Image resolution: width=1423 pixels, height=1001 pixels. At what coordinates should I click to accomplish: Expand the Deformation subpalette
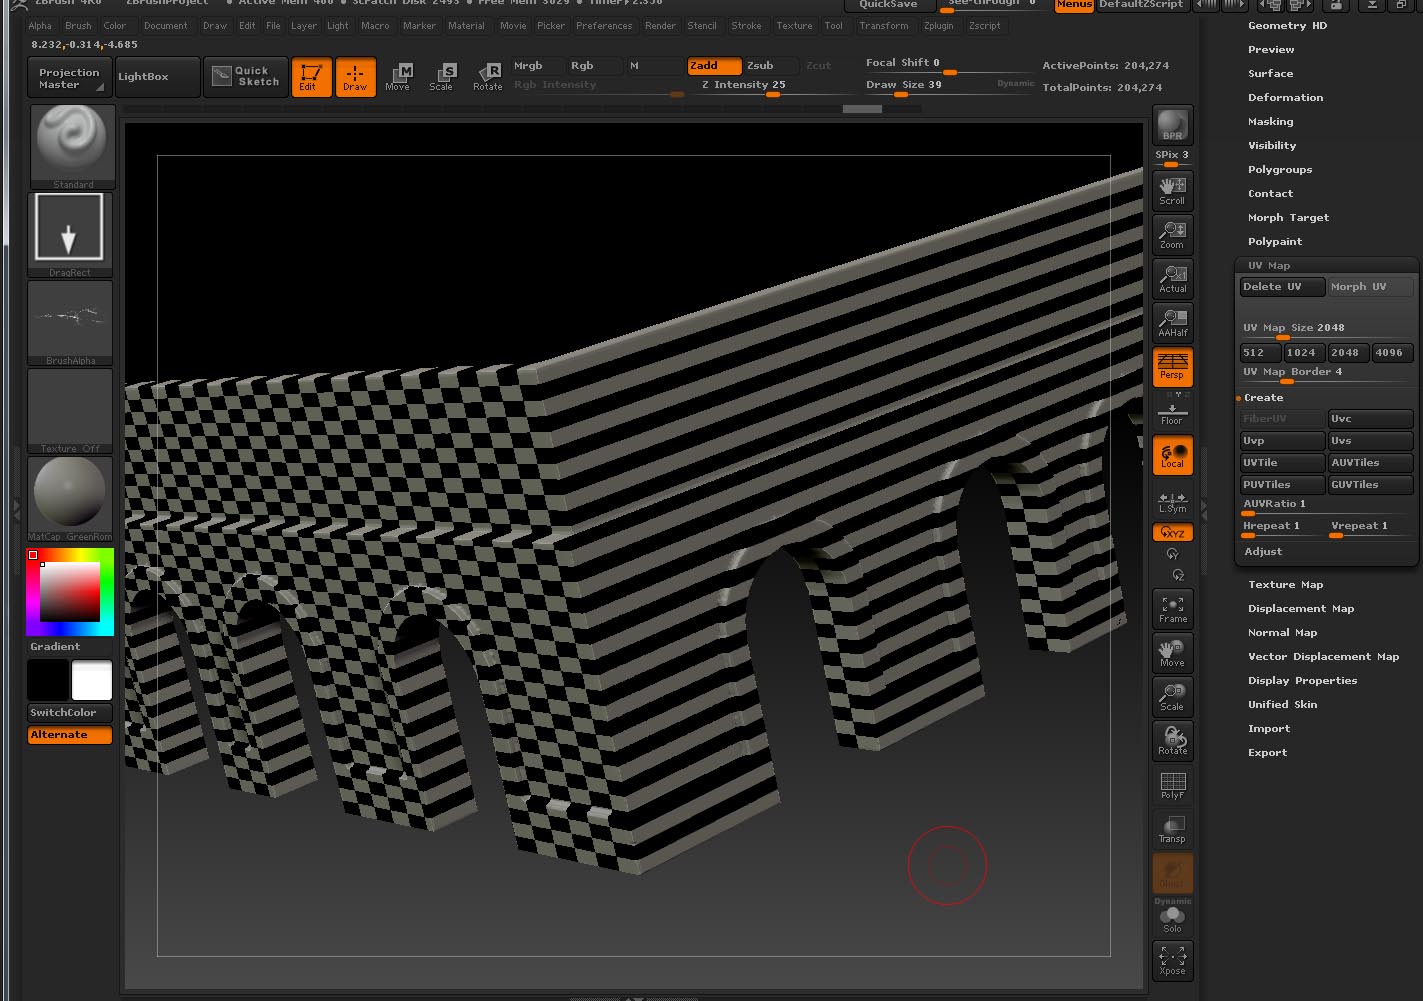1285,97
